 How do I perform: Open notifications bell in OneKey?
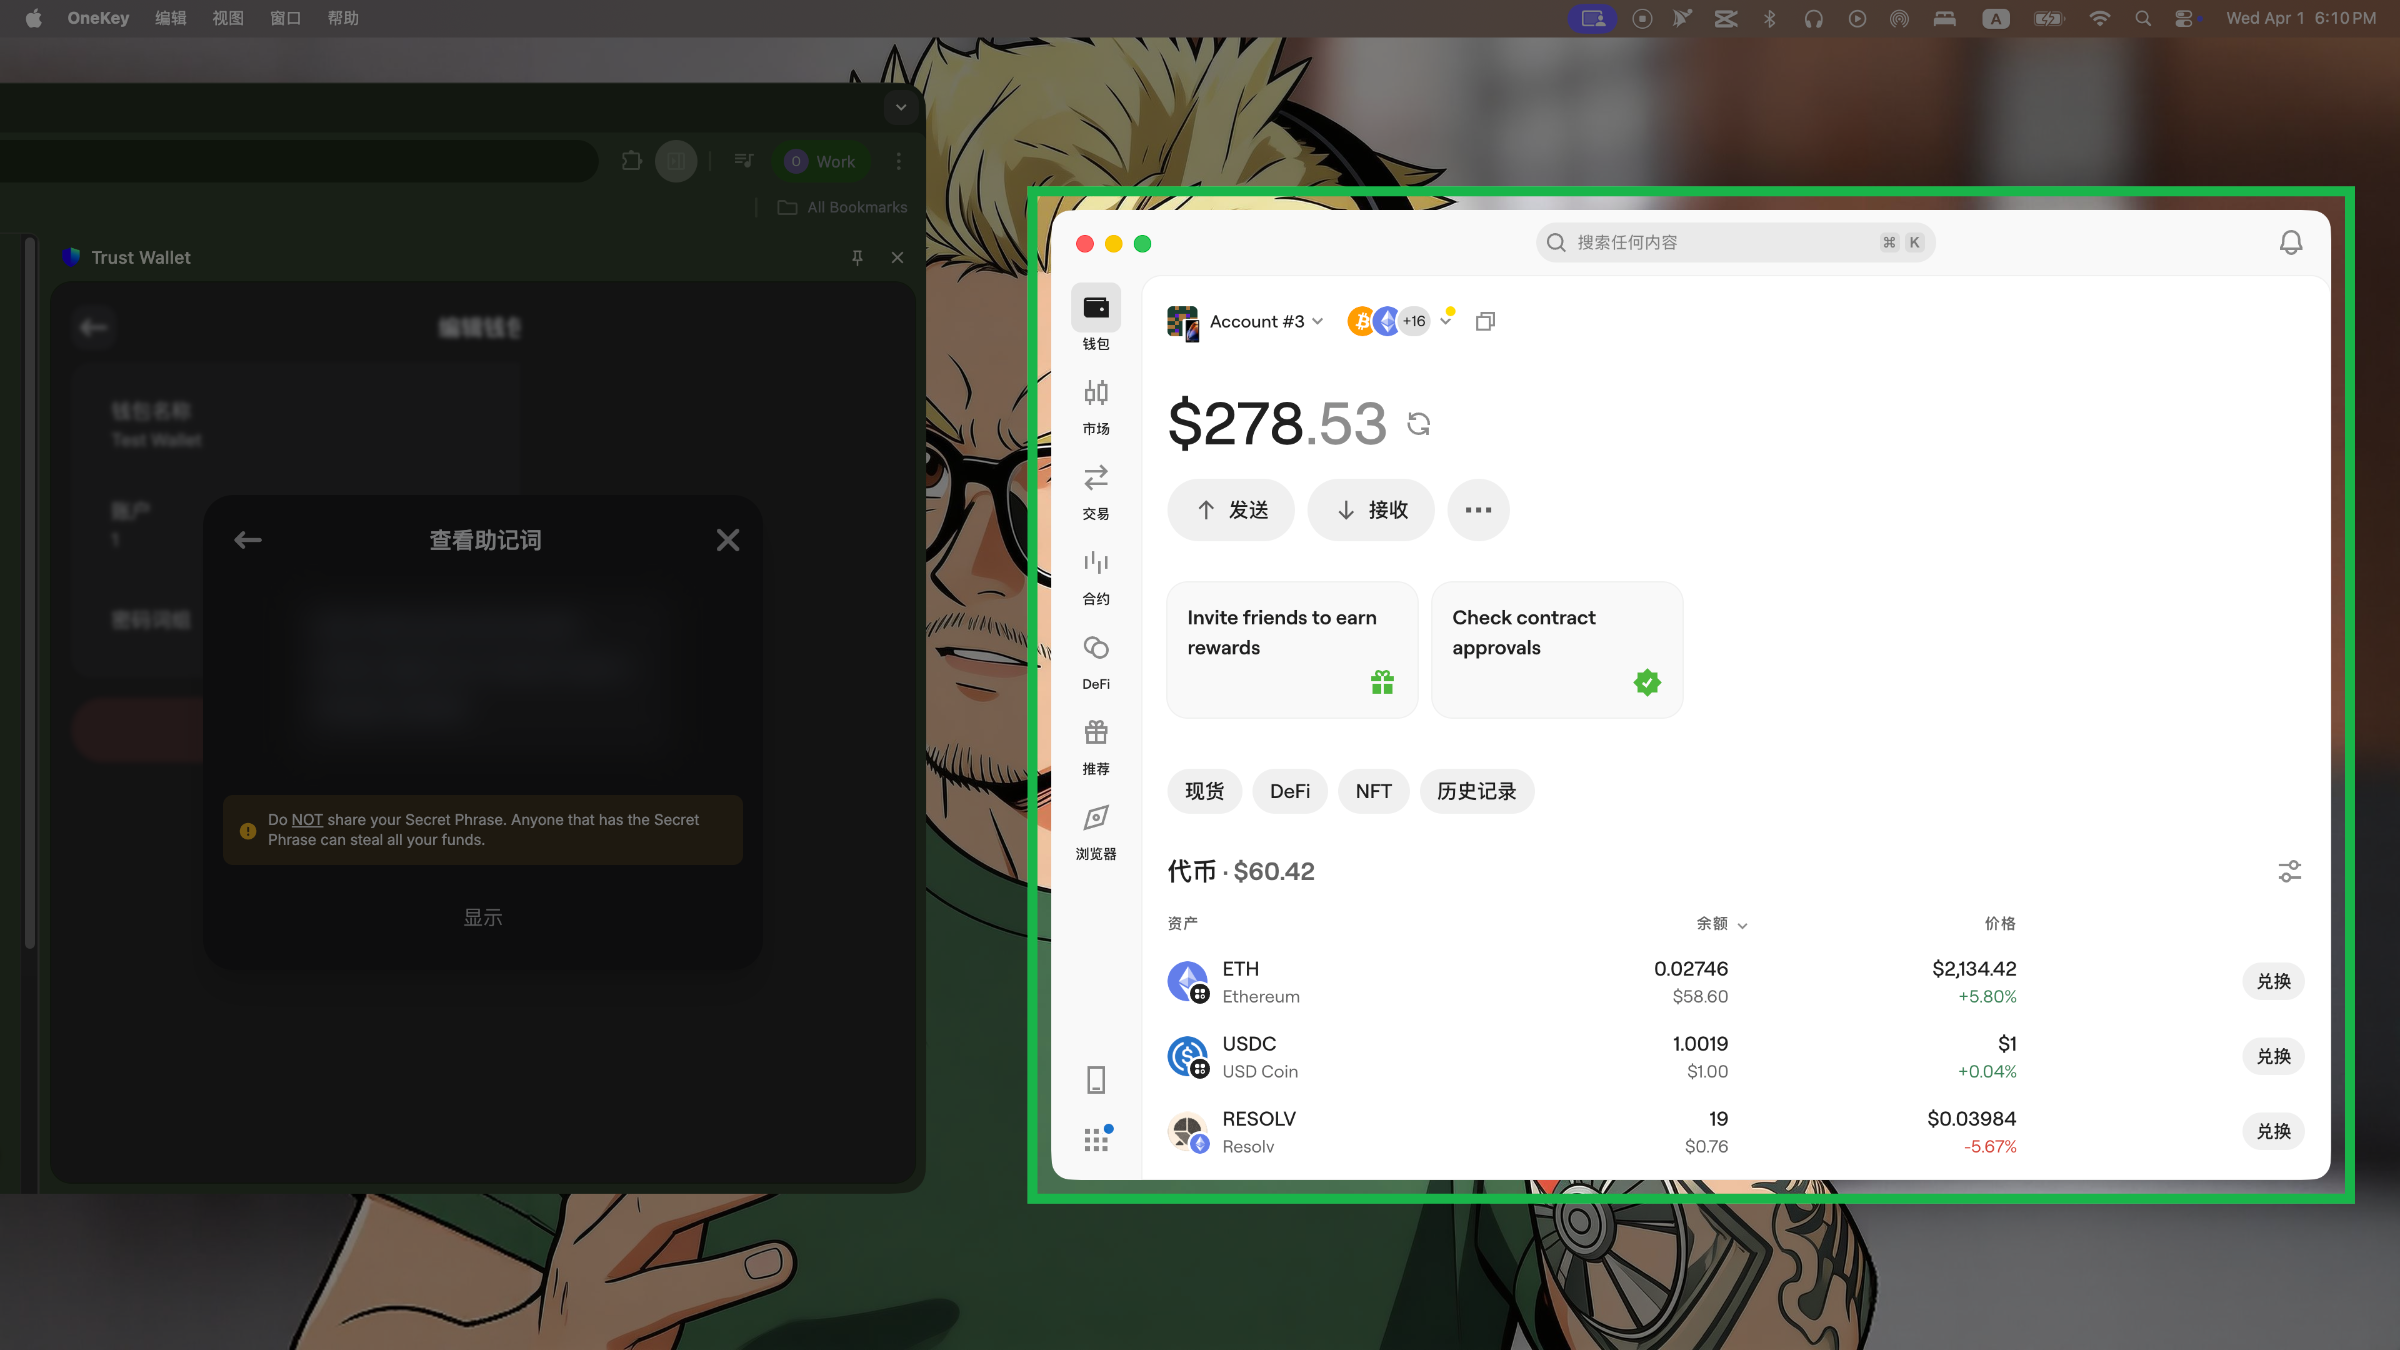pos(2291,243)
